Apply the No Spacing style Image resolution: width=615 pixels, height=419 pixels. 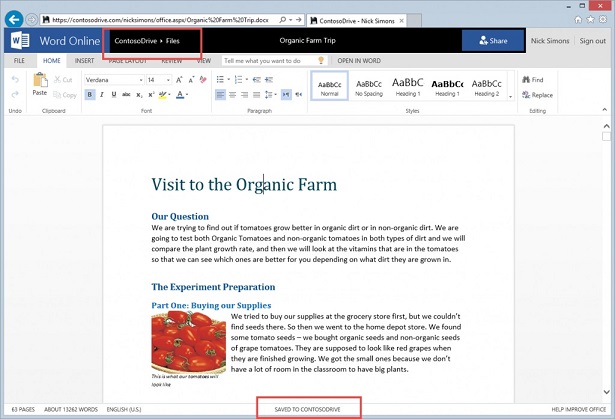tap(369, 88)
